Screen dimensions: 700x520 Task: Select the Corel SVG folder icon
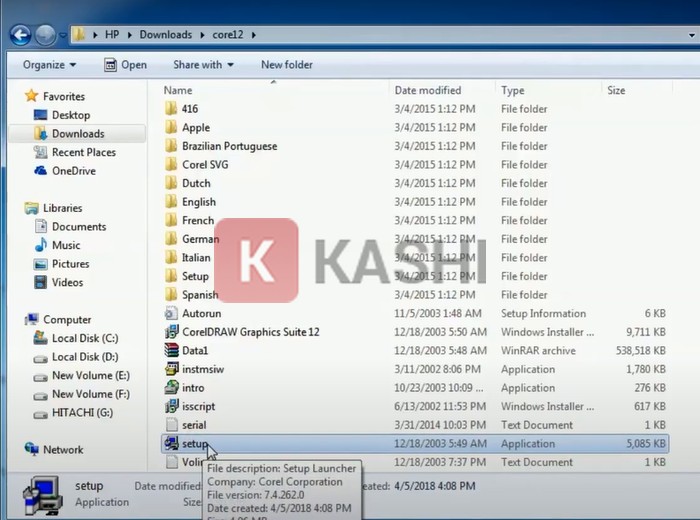(171, 164)
